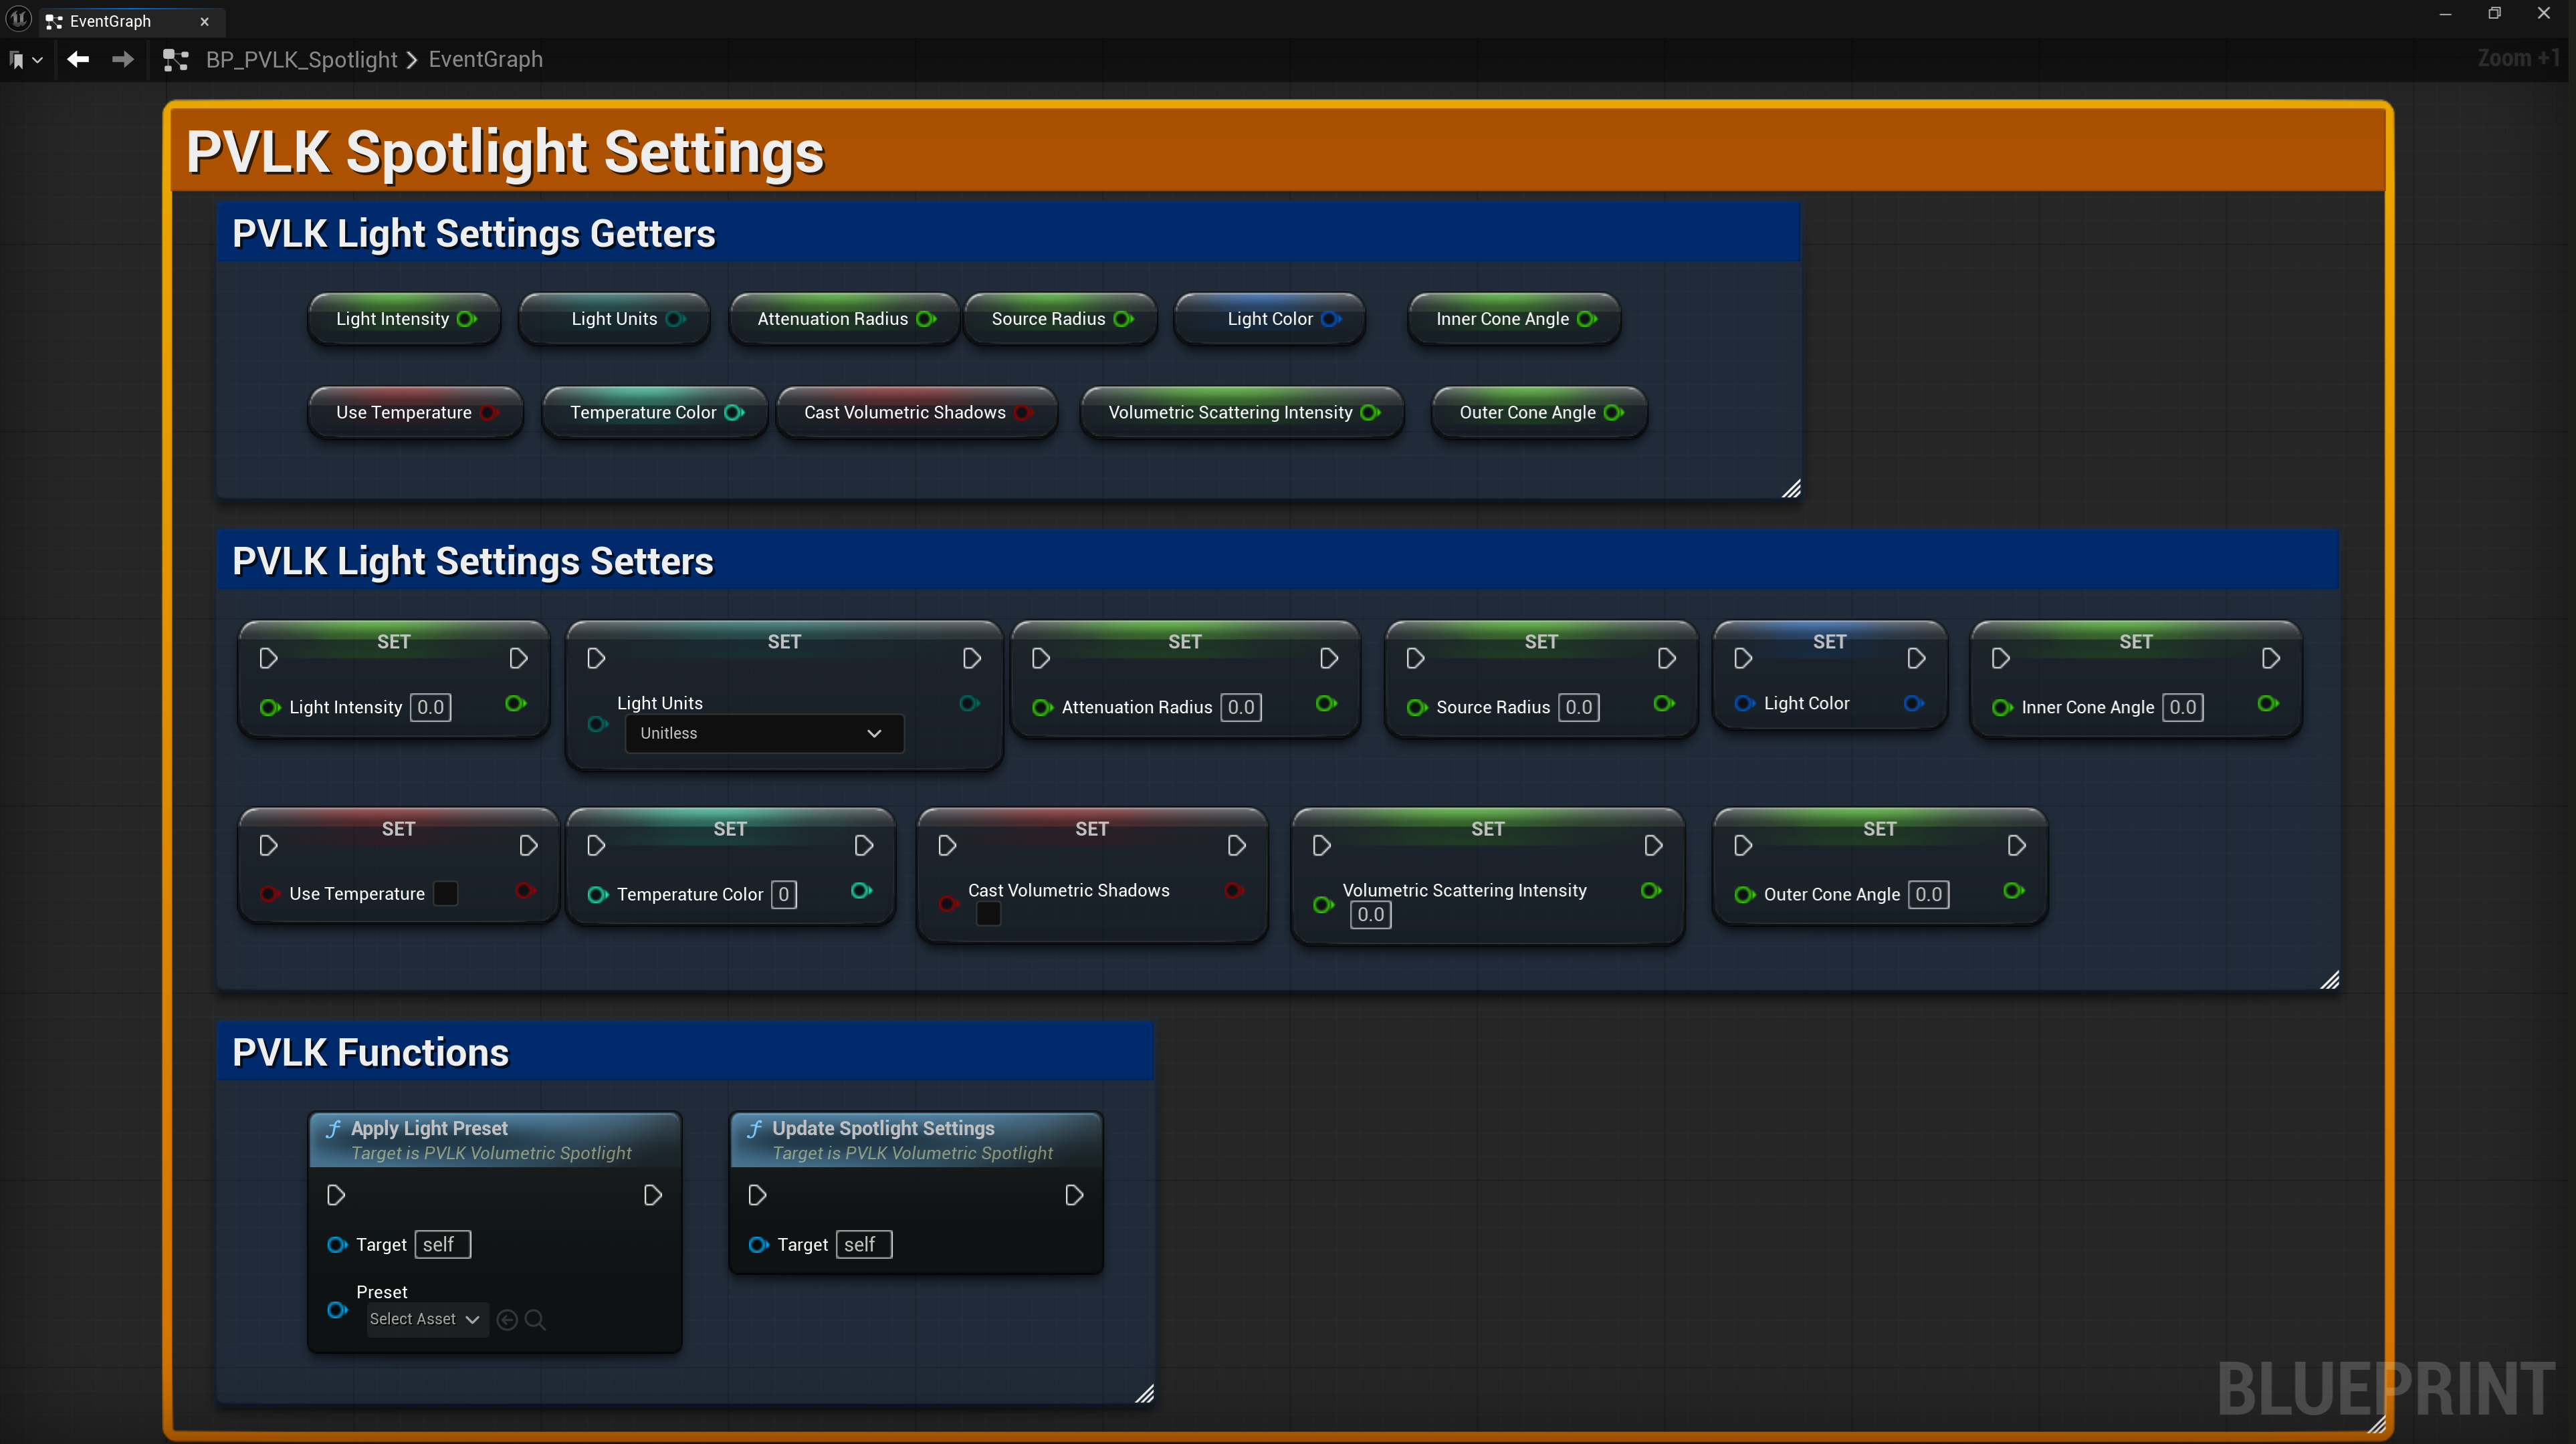This screenshot has width=2576, height=1444.
Task: Click the PVLK Functions comment box resize handle
Action: click(1145, 1393)
